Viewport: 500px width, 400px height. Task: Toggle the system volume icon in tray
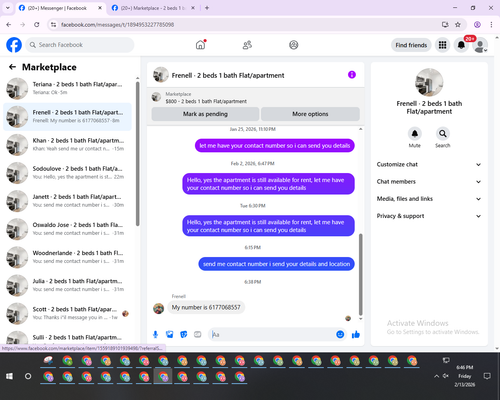[446, 376]
